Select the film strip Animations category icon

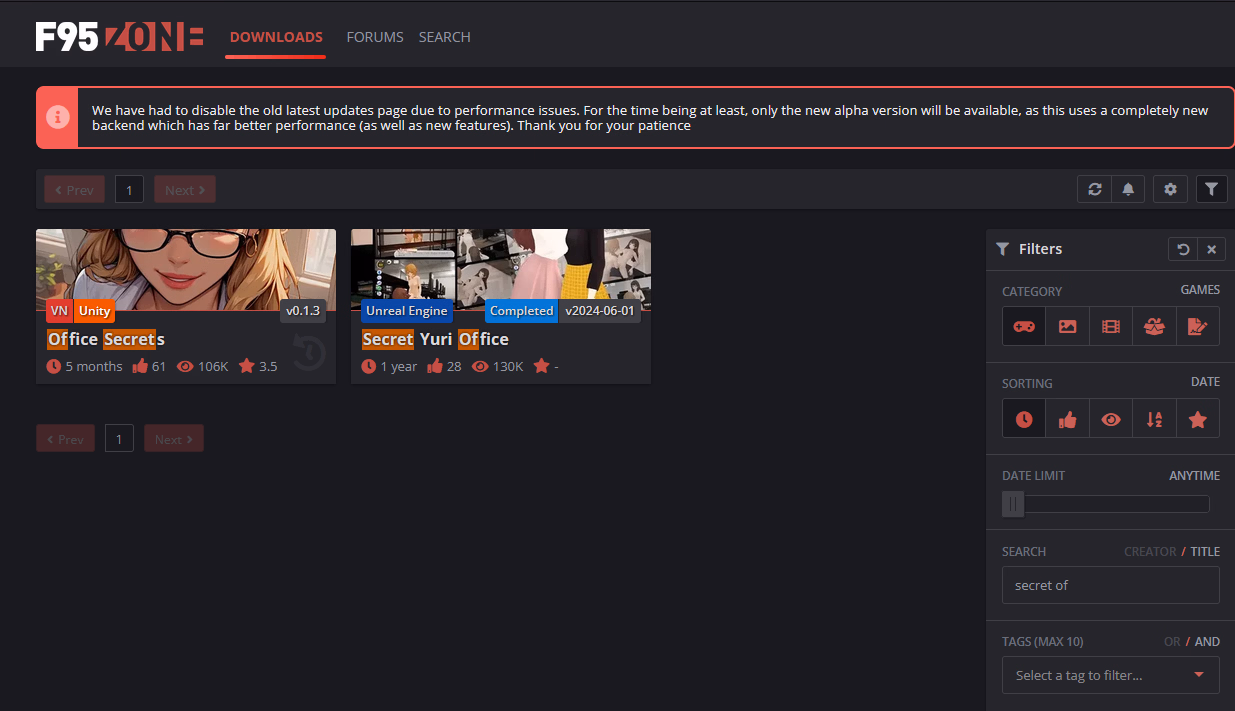click(1110, 327)
